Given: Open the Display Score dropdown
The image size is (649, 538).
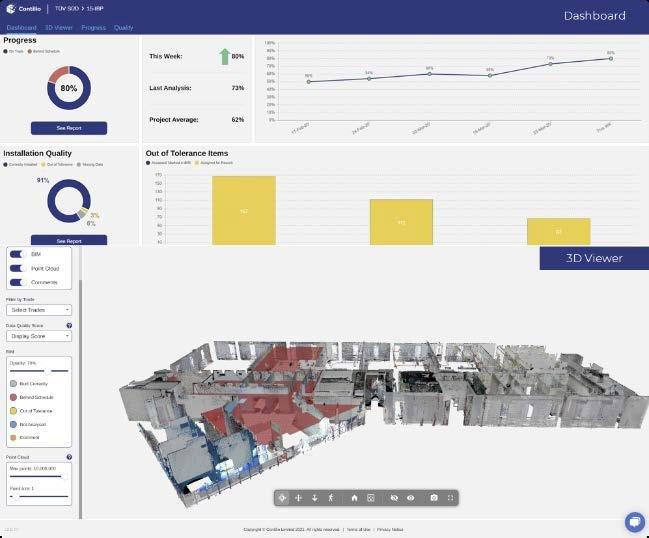Looking at the screenshot, I should tap(39, 336).
